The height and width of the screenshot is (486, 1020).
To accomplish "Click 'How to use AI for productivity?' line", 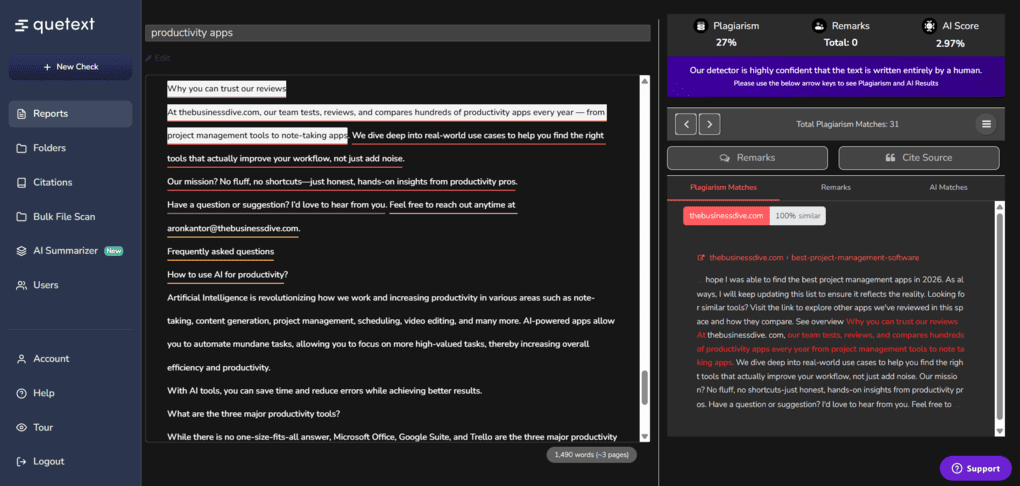I will 228,275.
